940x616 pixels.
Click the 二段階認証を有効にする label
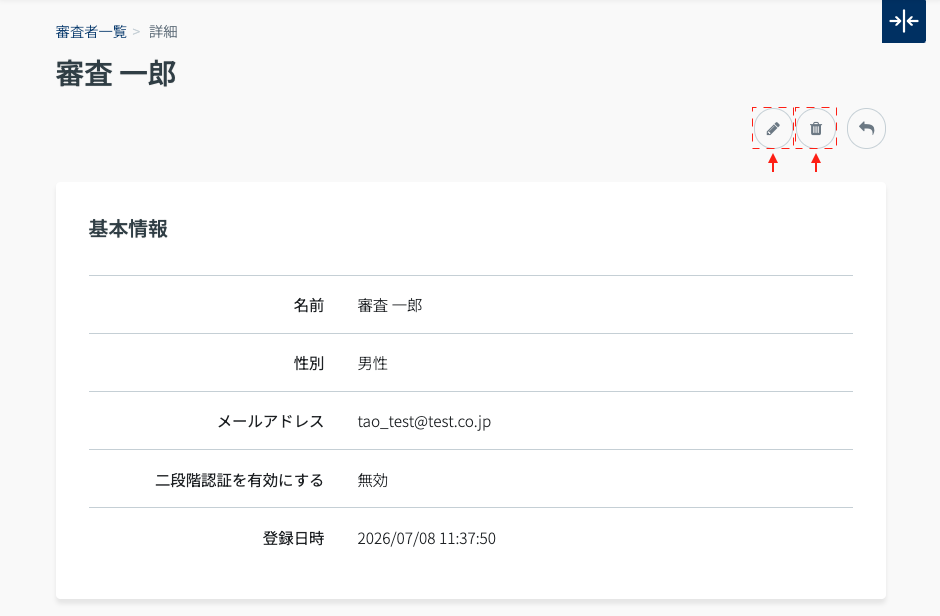(x=239, y=480)
